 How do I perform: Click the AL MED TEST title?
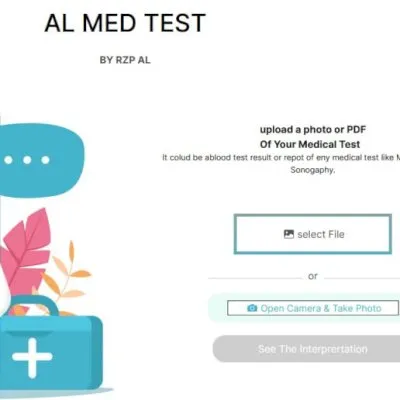125,23
